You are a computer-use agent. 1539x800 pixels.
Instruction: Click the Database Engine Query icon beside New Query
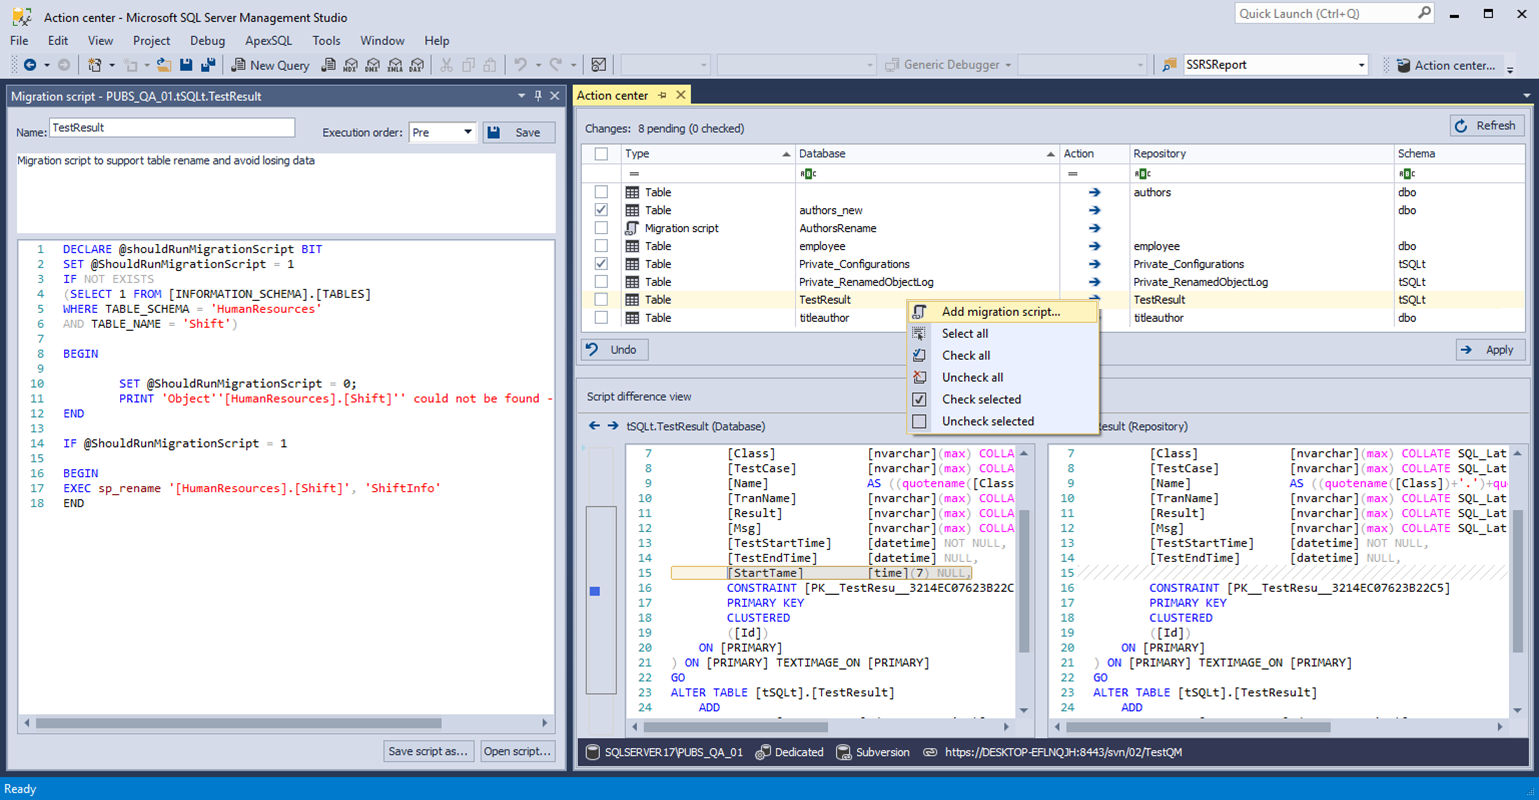click(x=328, y=65)
